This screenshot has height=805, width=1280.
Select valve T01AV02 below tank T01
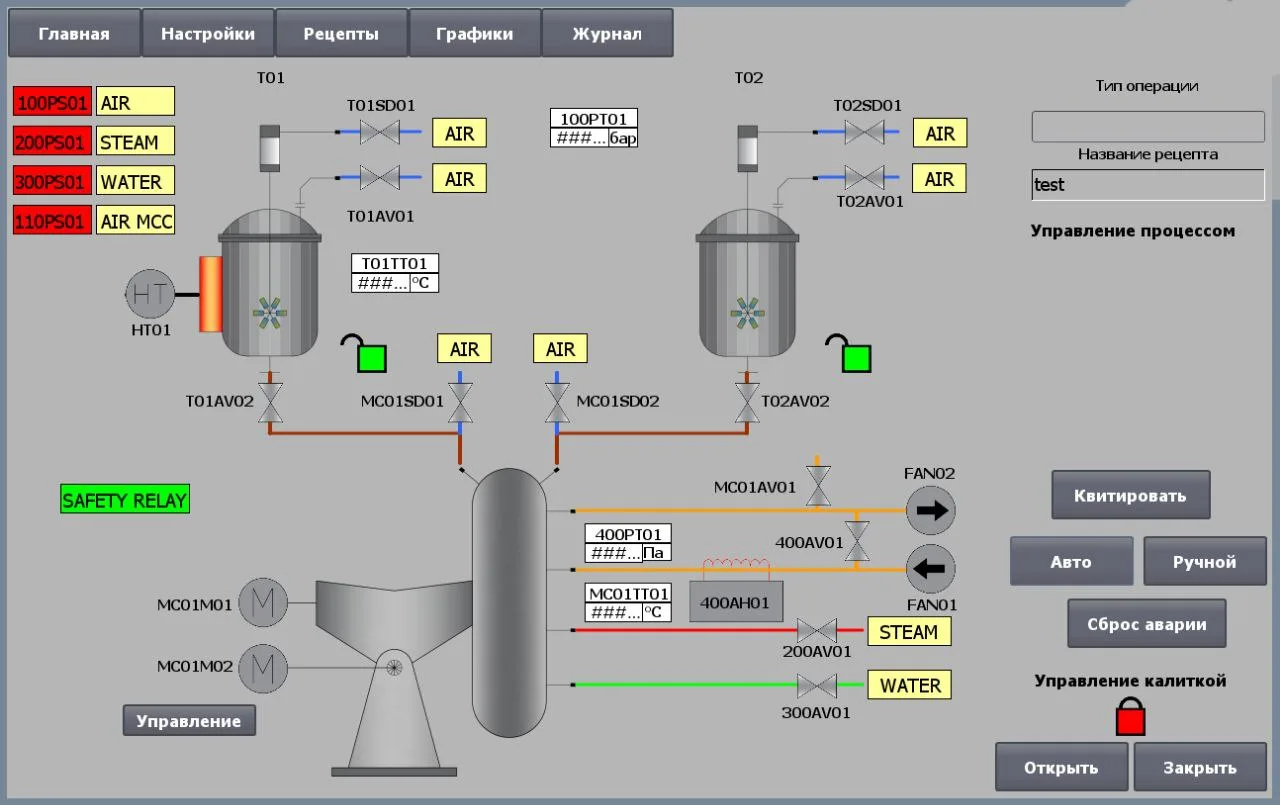click(x=271, y=402)
